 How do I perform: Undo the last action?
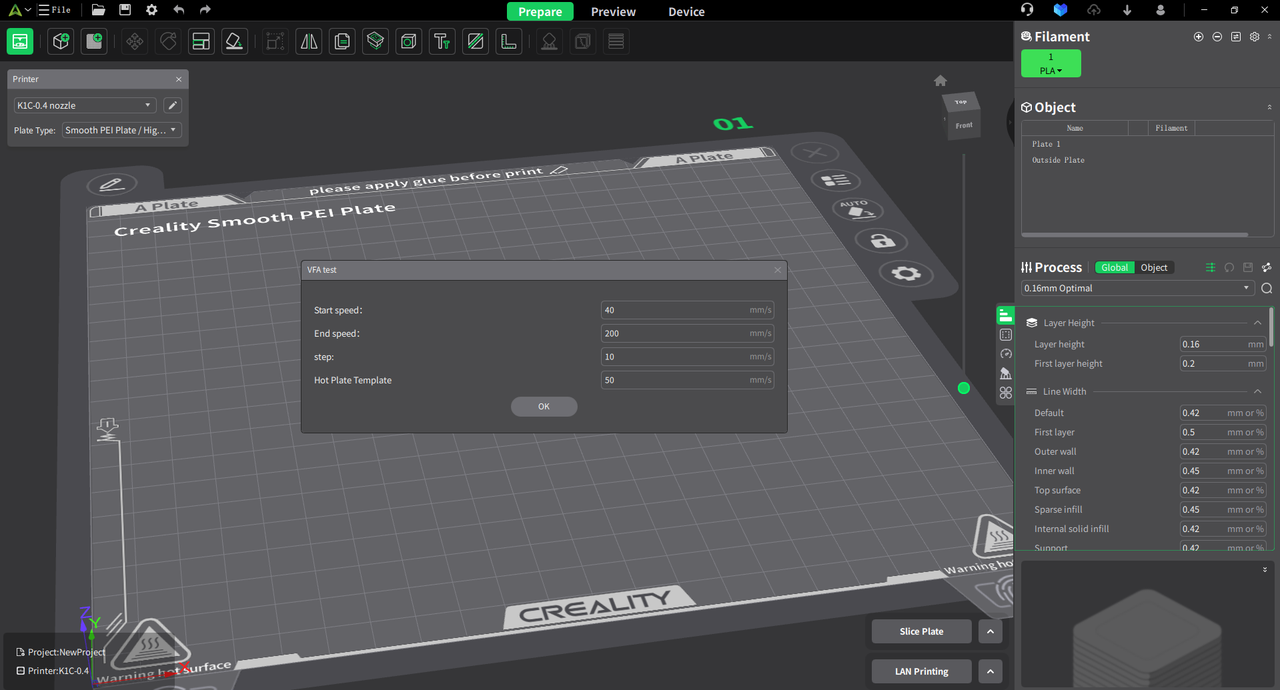pyautogui.click(x=178, y=10)
